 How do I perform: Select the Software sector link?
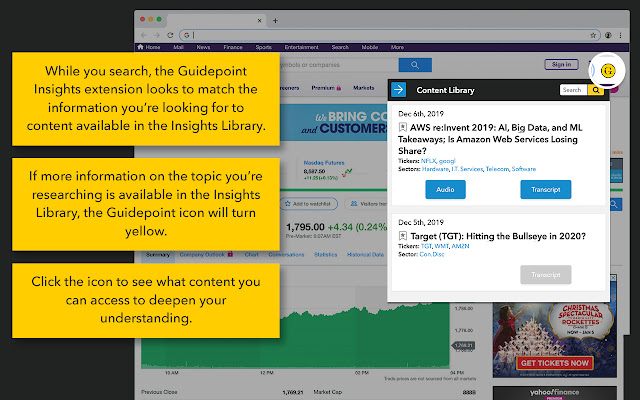(x=524, y=169)
